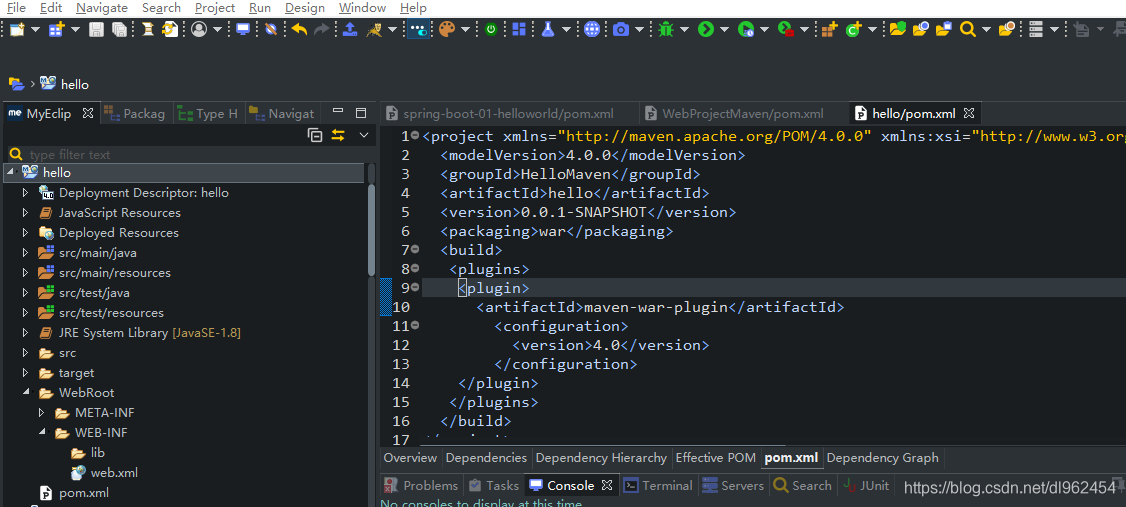Click the blue upload deploy icon

click(350, 29)
